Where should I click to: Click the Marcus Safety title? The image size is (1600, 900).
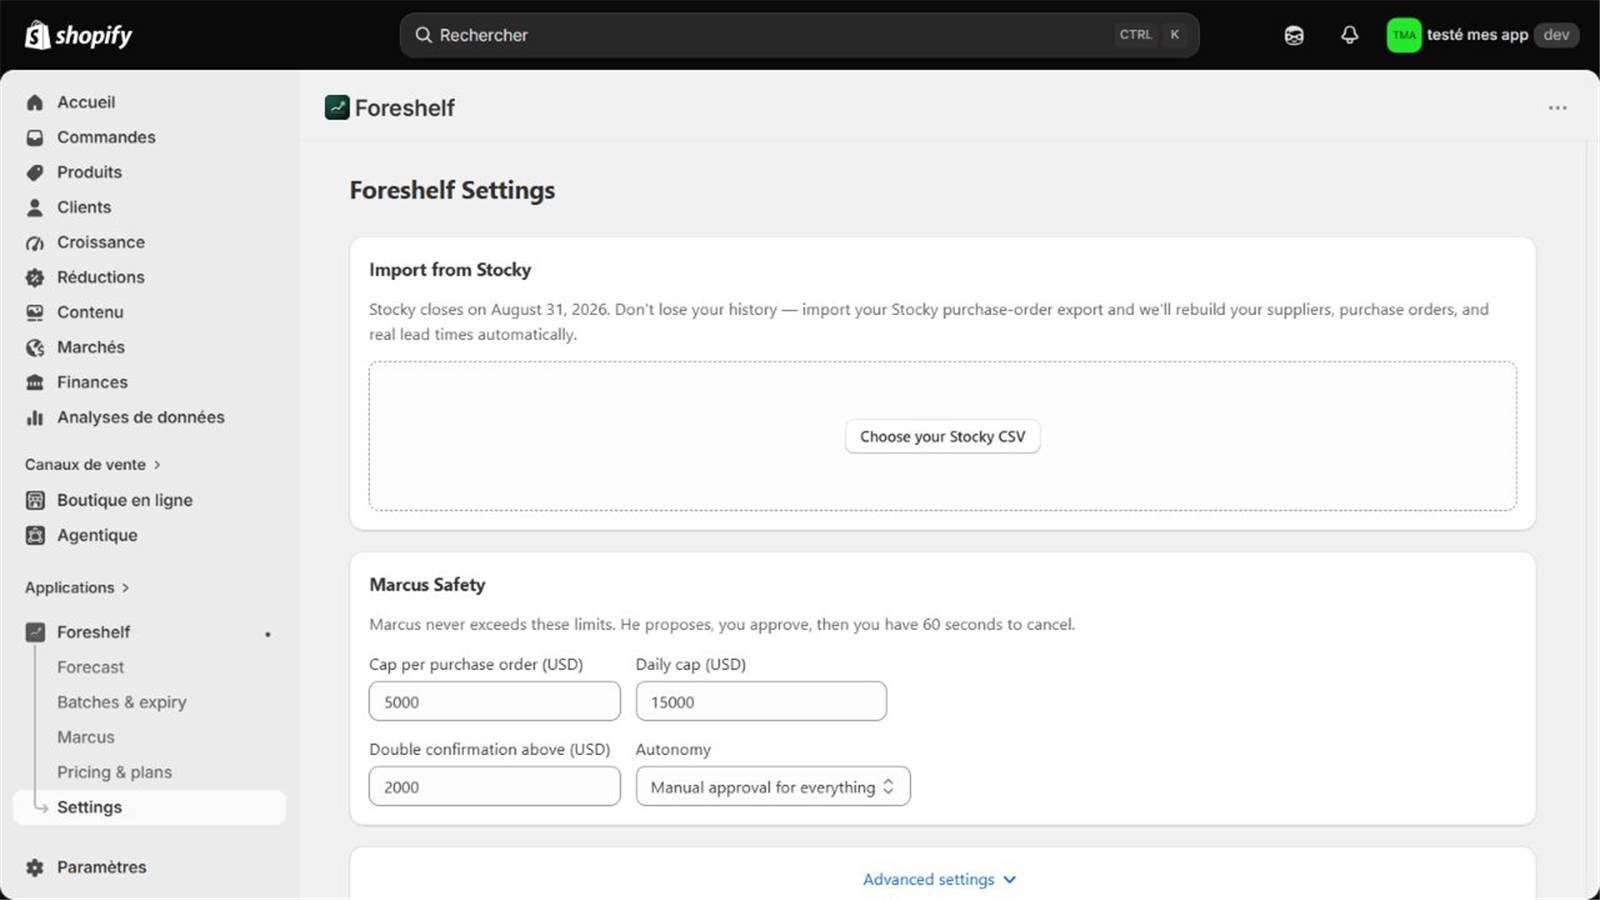pyautogui.click(x=427, y=585)
